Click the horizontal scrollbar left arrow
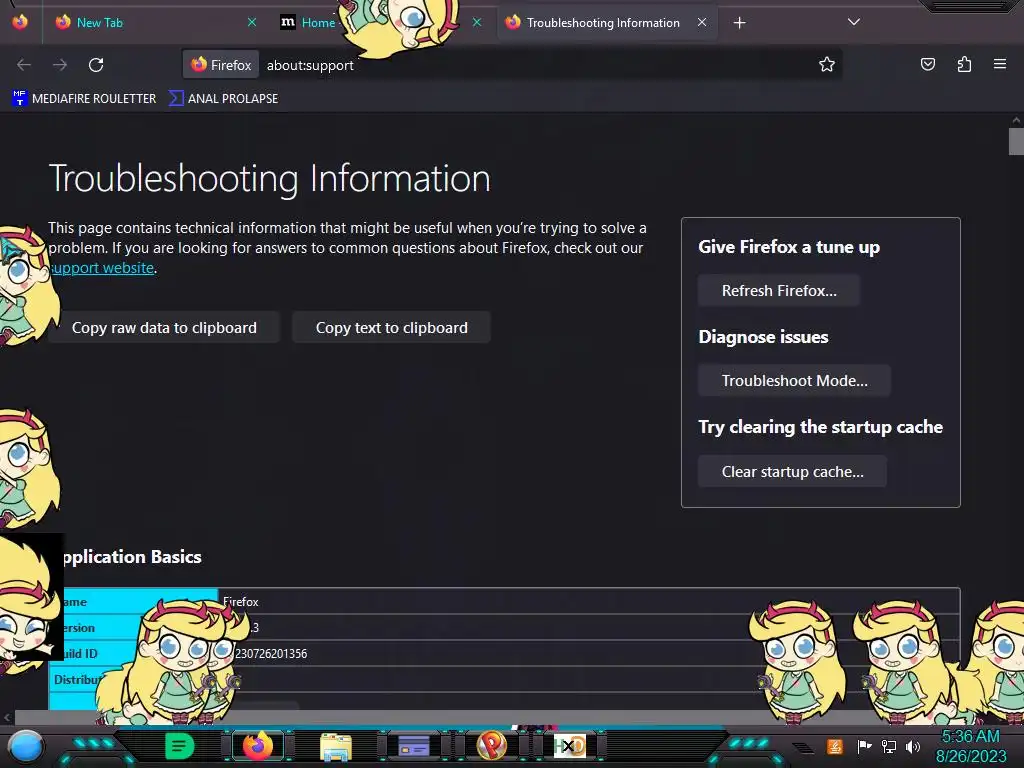This screenshot has width=1024, height=768. pyautogui.click(x=7, y=717)
